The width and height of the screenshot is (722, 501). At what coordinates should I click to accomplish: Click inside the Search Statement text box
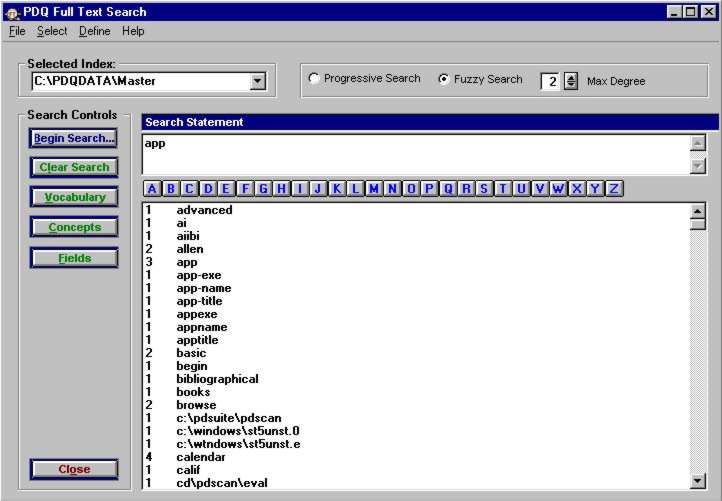(415, 154)
